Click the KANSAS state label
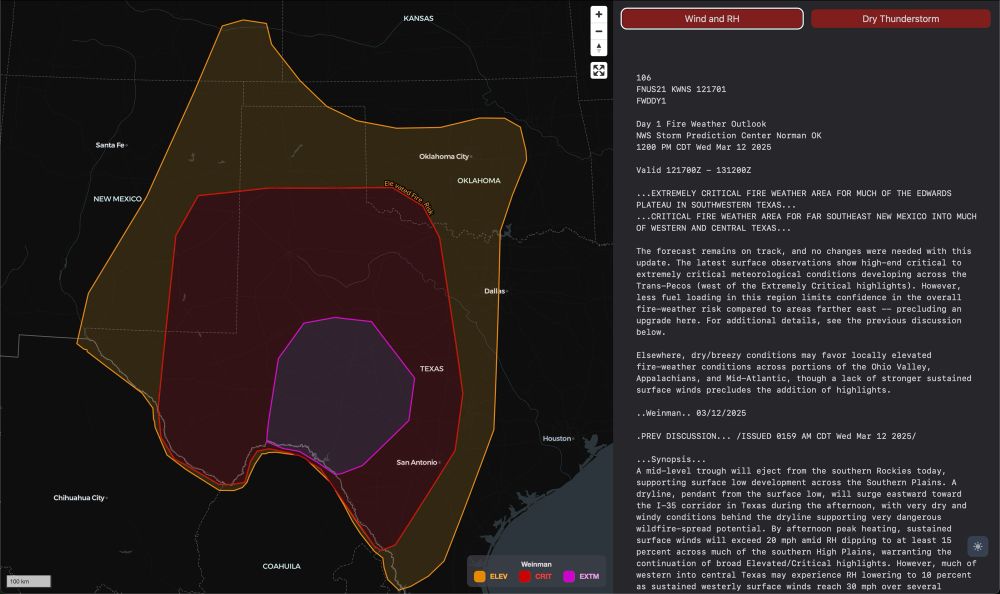Viewport: 1000px width, 594px height. (x=418, y=19)
